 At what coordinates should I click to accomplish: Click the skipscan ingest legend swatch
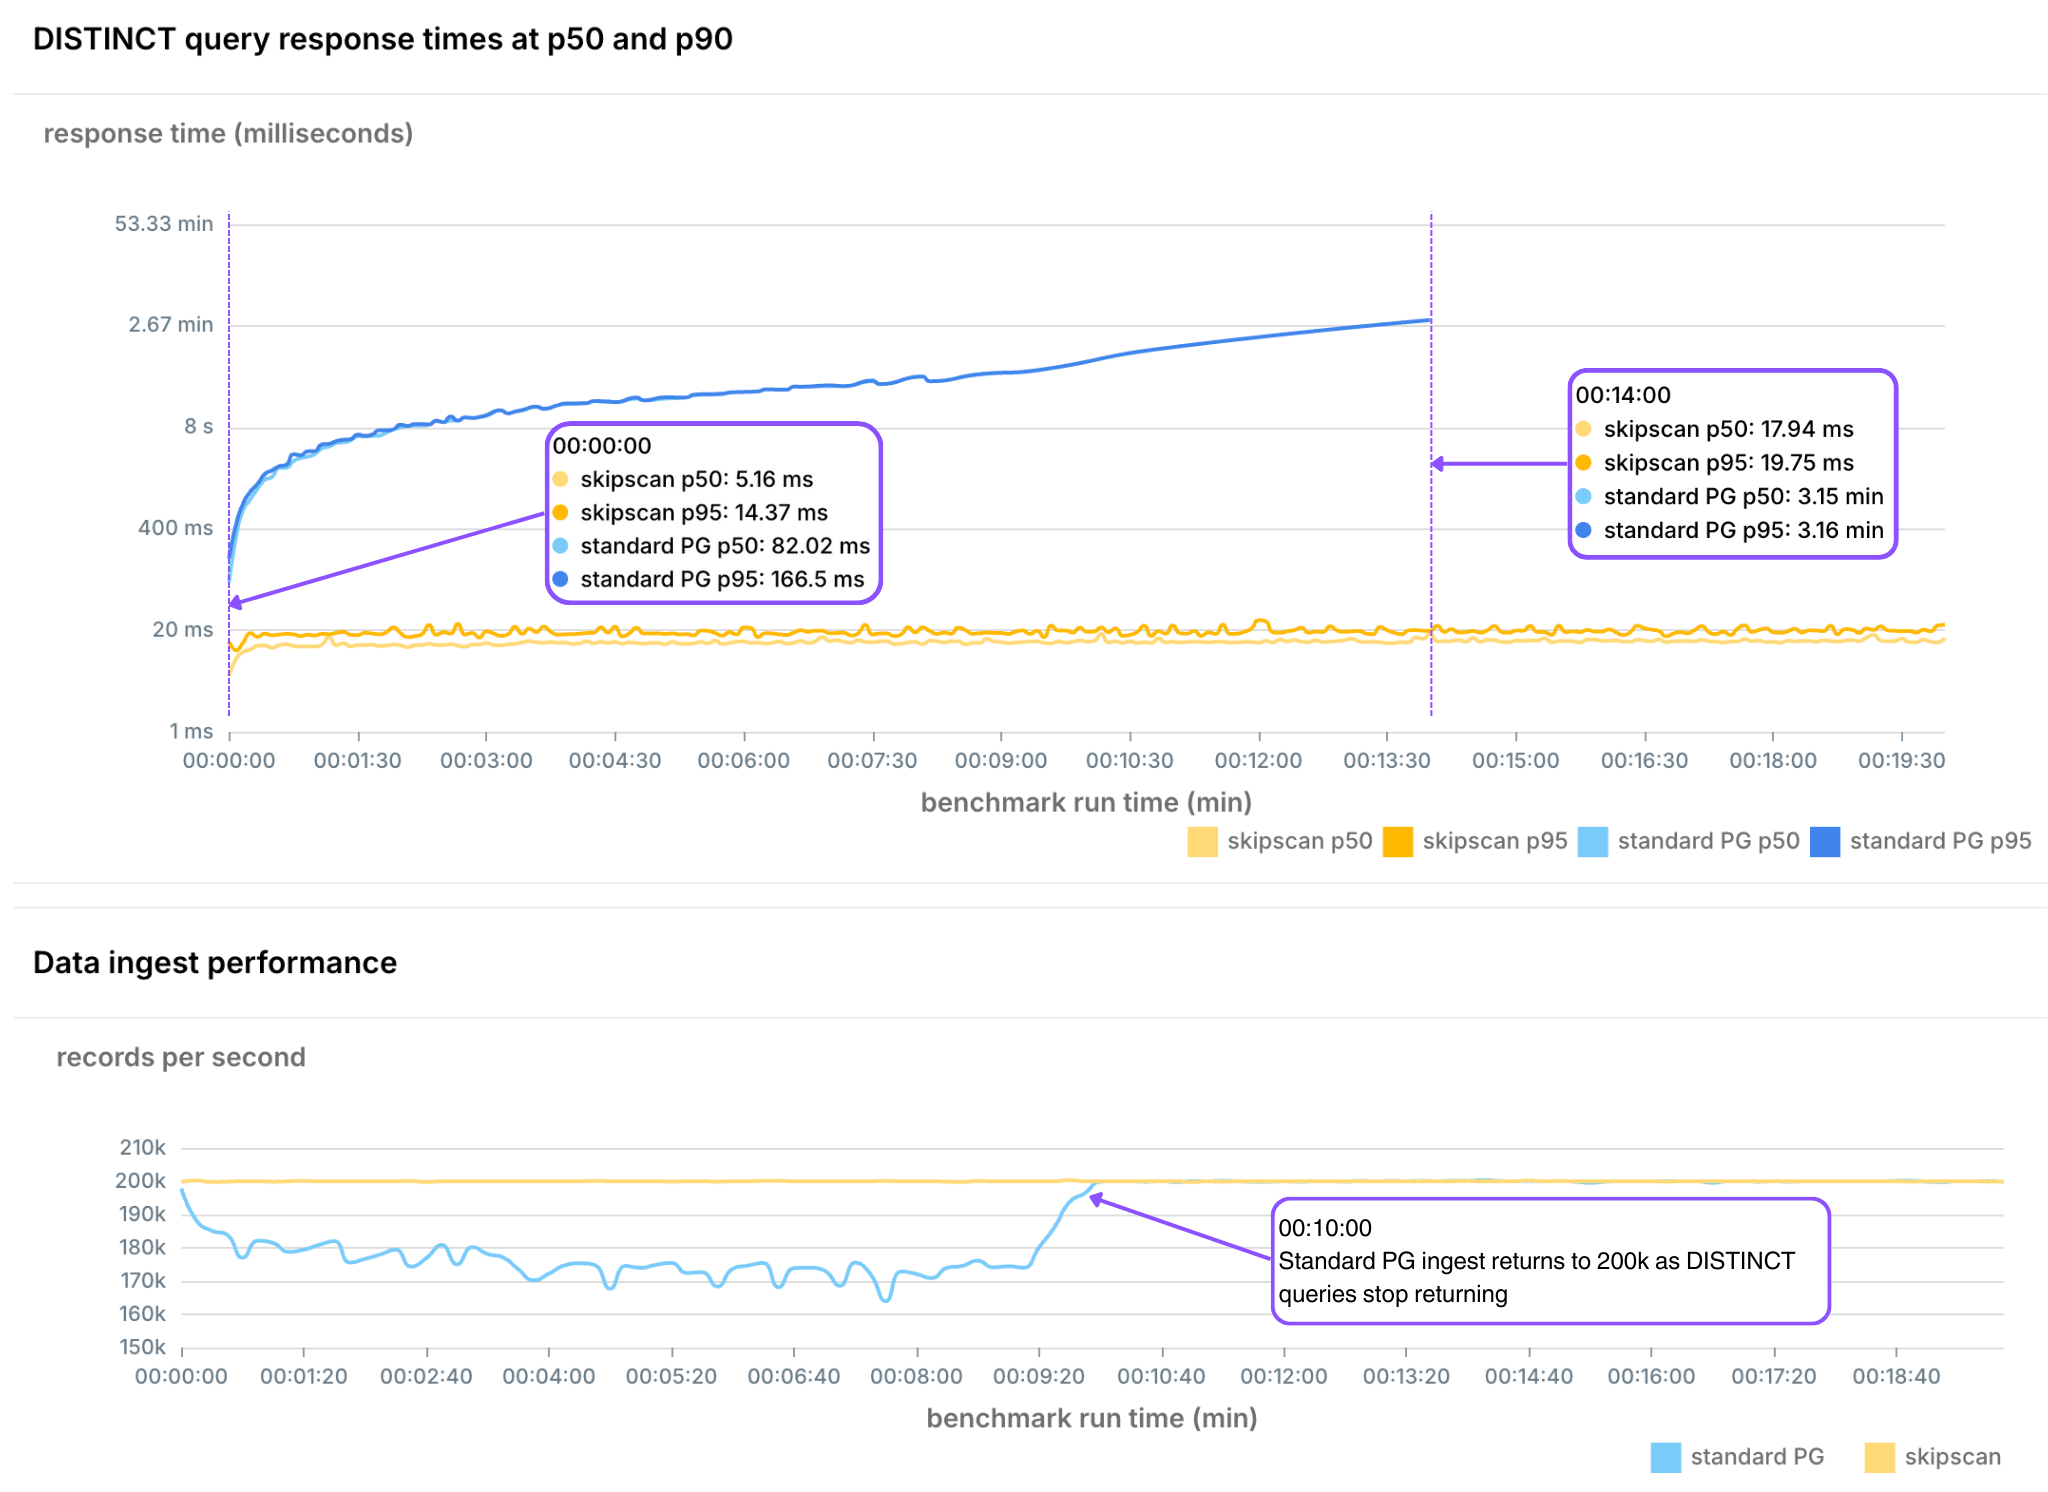click(1879, 1457)
